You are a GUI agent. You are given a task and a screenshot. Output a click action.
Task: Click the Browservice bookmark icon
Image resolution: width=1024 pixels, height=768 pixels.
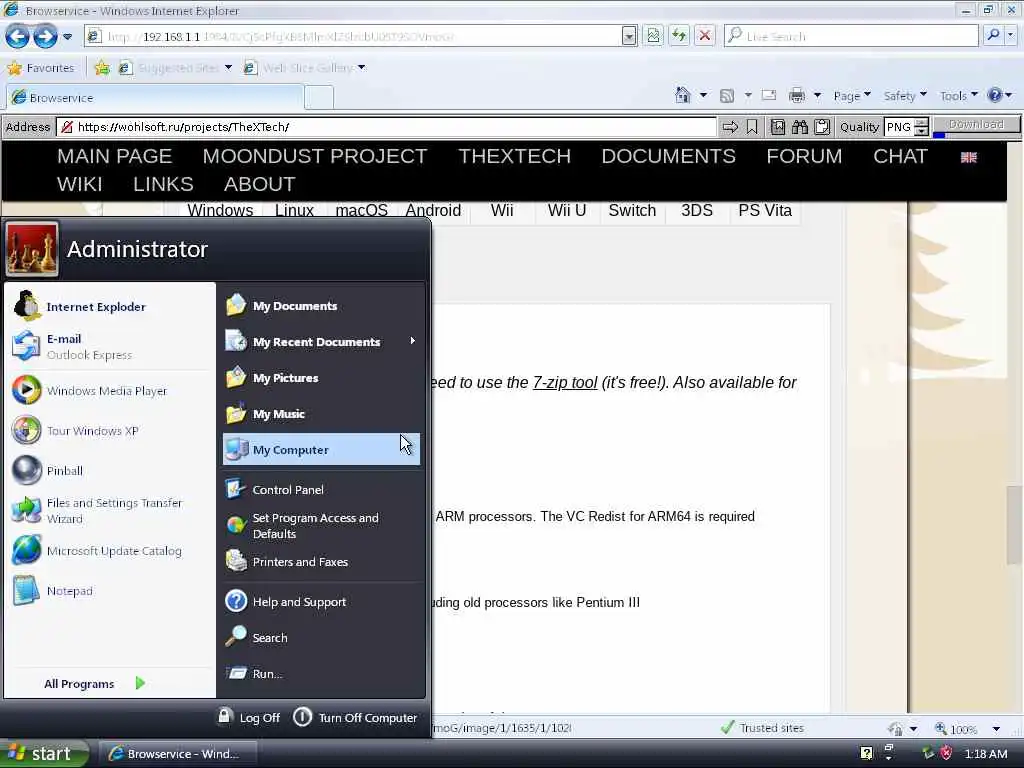click(752, 127)
